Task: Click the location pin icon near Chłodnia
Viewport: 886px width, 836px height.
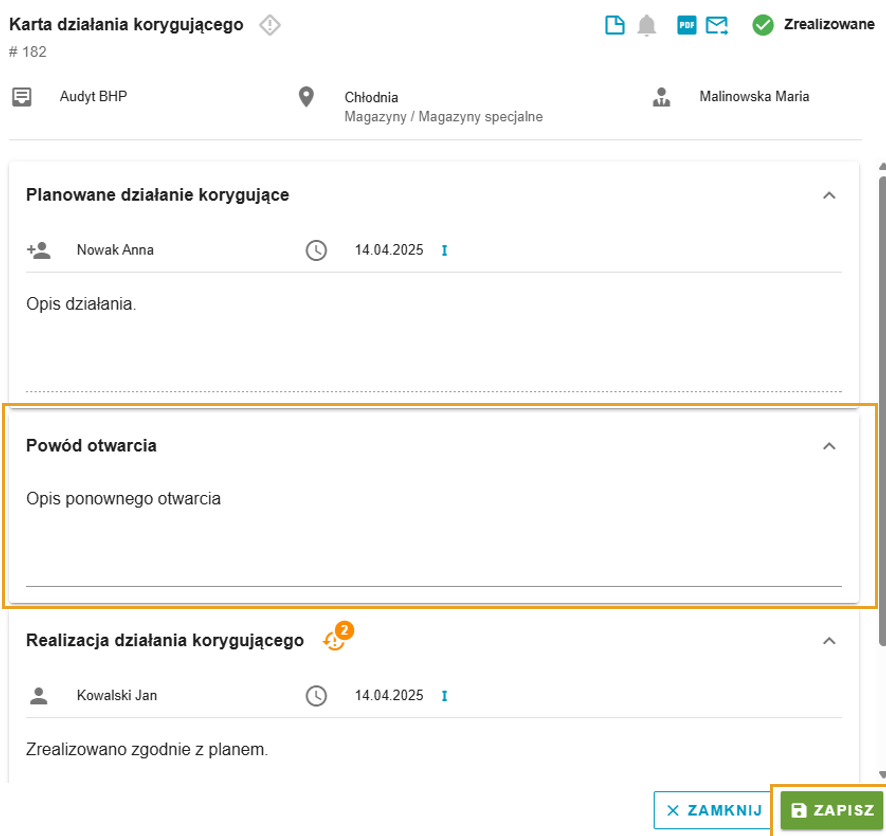Action: (x=306, y=97)
